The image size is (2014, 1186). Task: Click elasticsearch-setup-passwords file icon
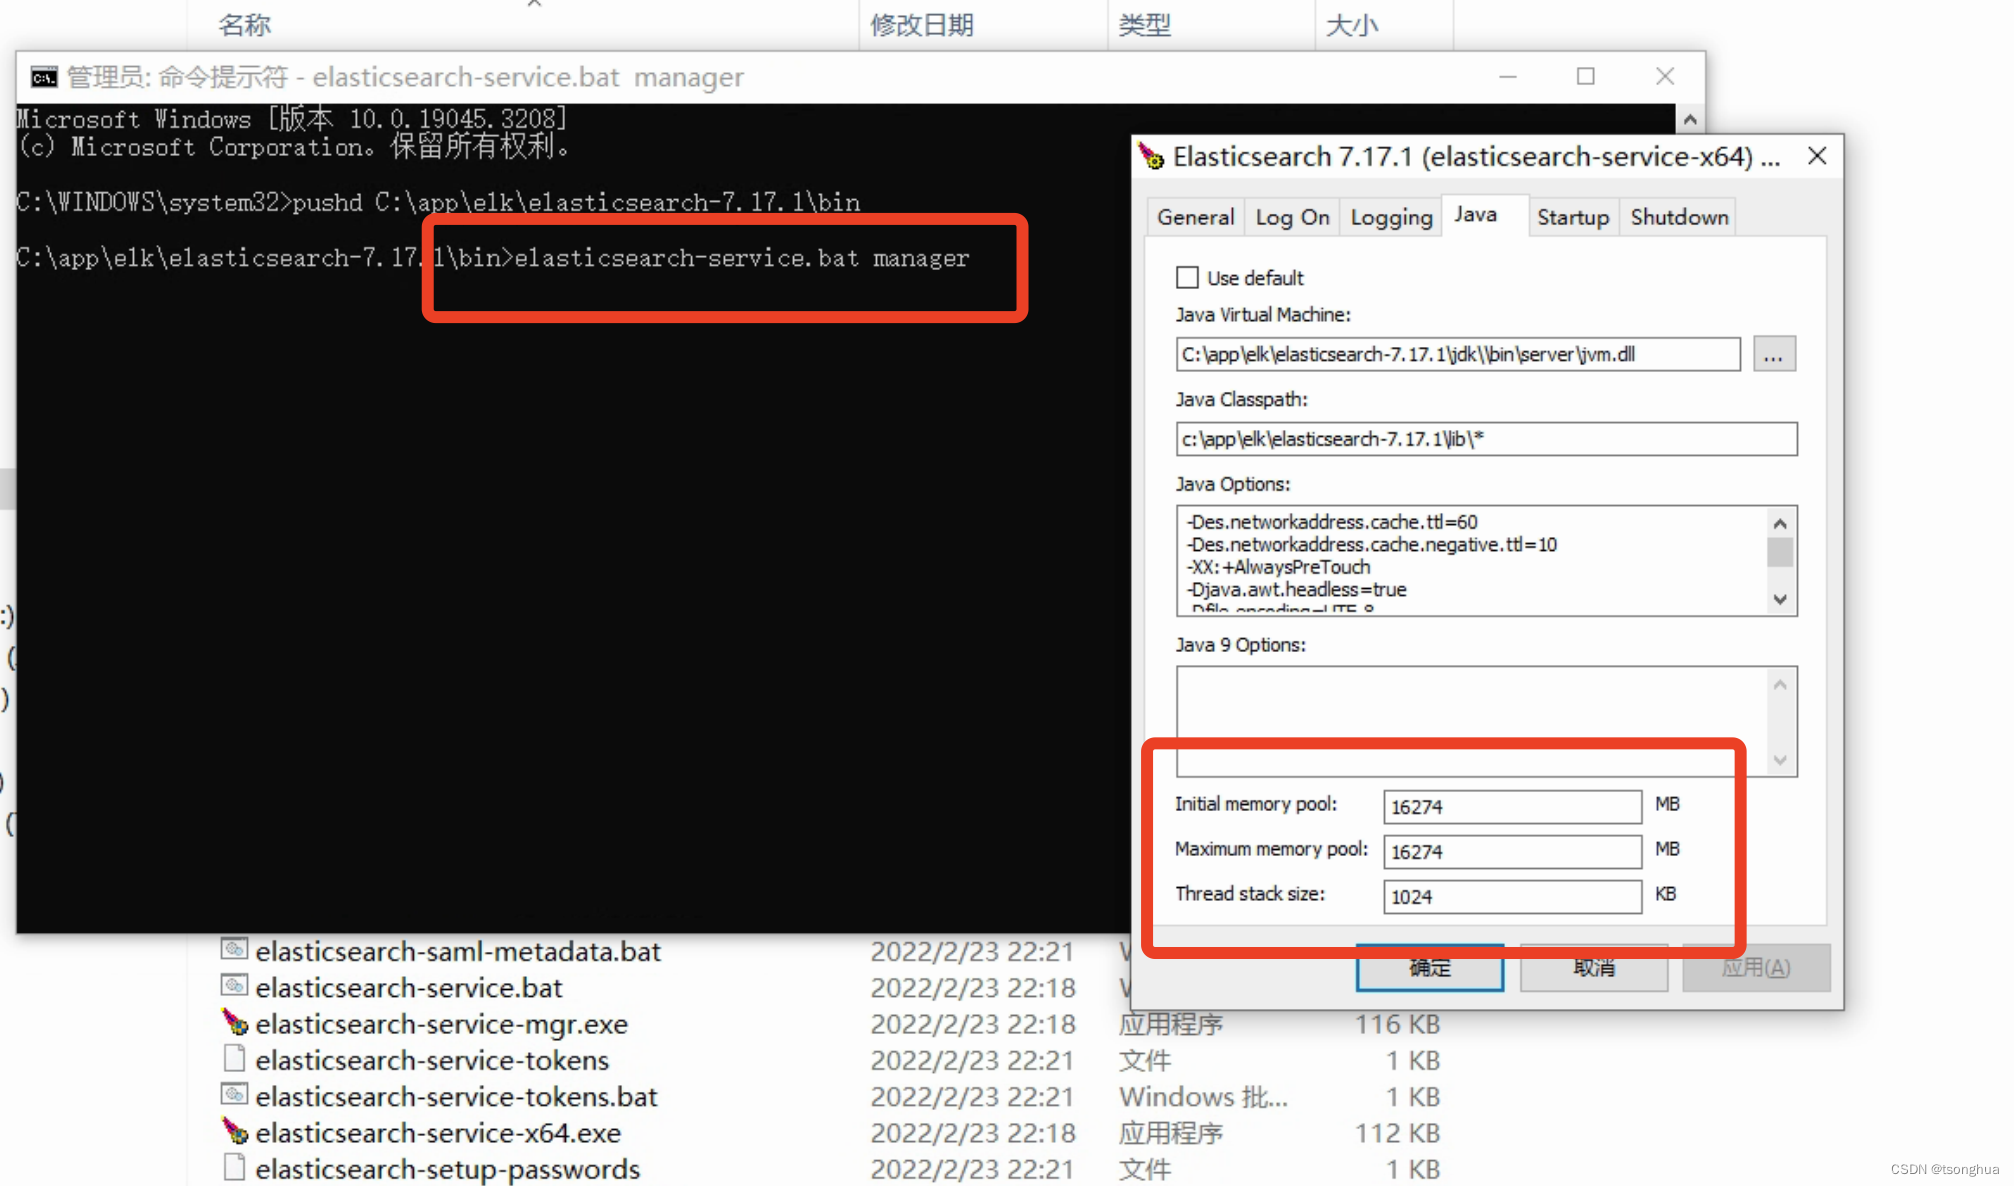[x=234, y=1167]
